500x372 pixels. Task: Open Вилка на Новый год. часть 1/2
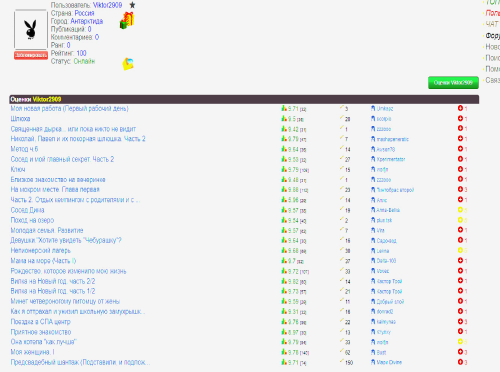tap(53, 291)
